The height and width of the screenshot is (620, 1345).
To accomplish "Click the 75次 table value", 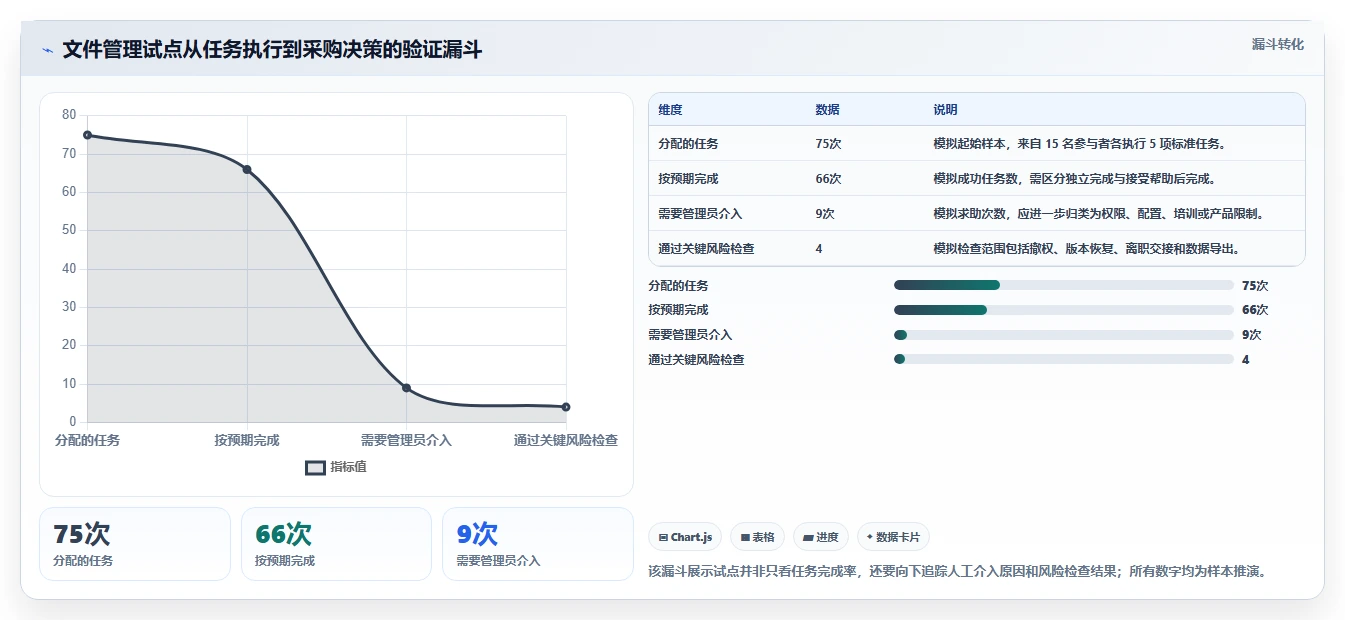I will coord(828,144).
